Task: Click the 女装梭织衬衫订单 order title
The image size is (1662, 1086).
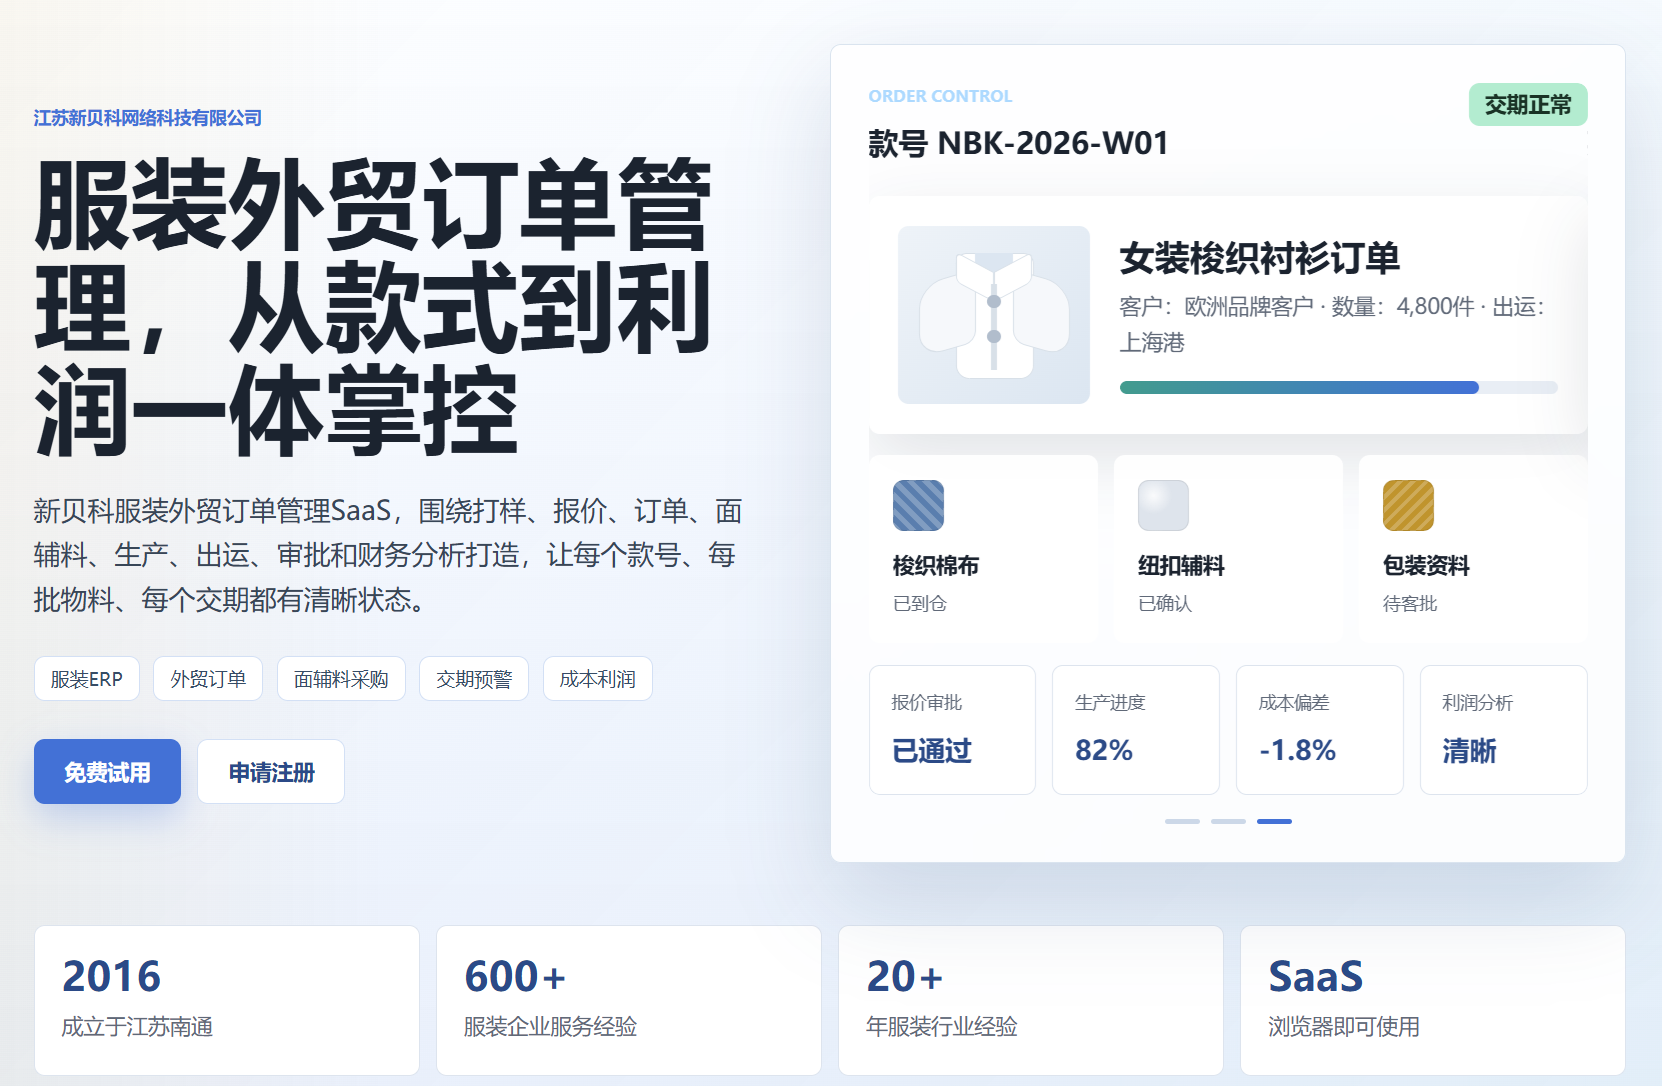Action: coord(1259,258)
